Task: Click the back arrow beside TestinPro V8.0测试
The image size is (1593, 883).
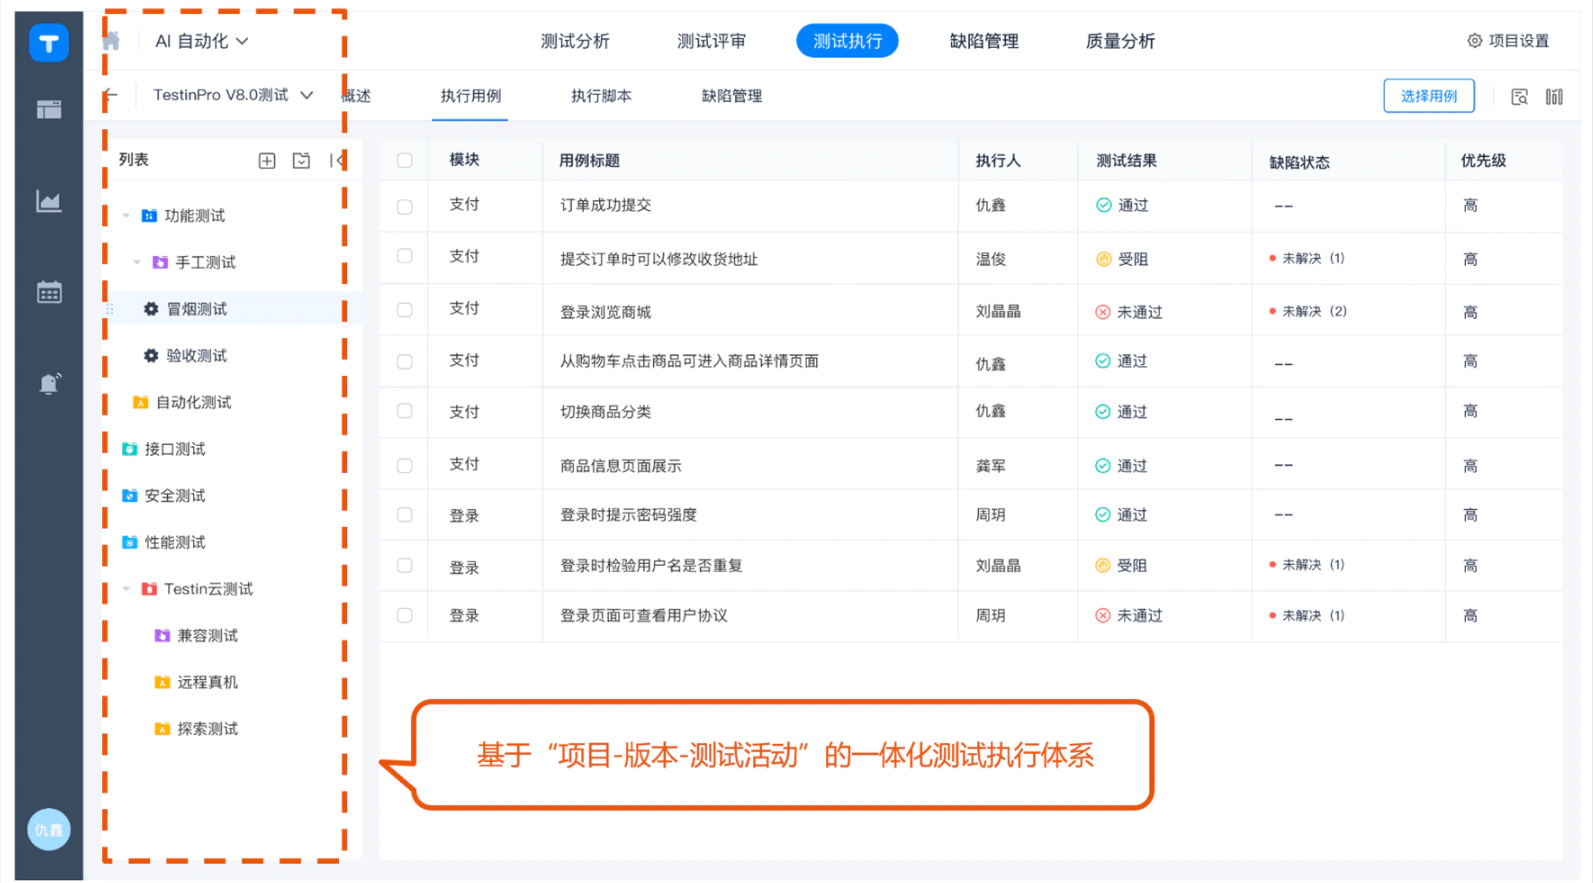Action: tap(110, 95)
